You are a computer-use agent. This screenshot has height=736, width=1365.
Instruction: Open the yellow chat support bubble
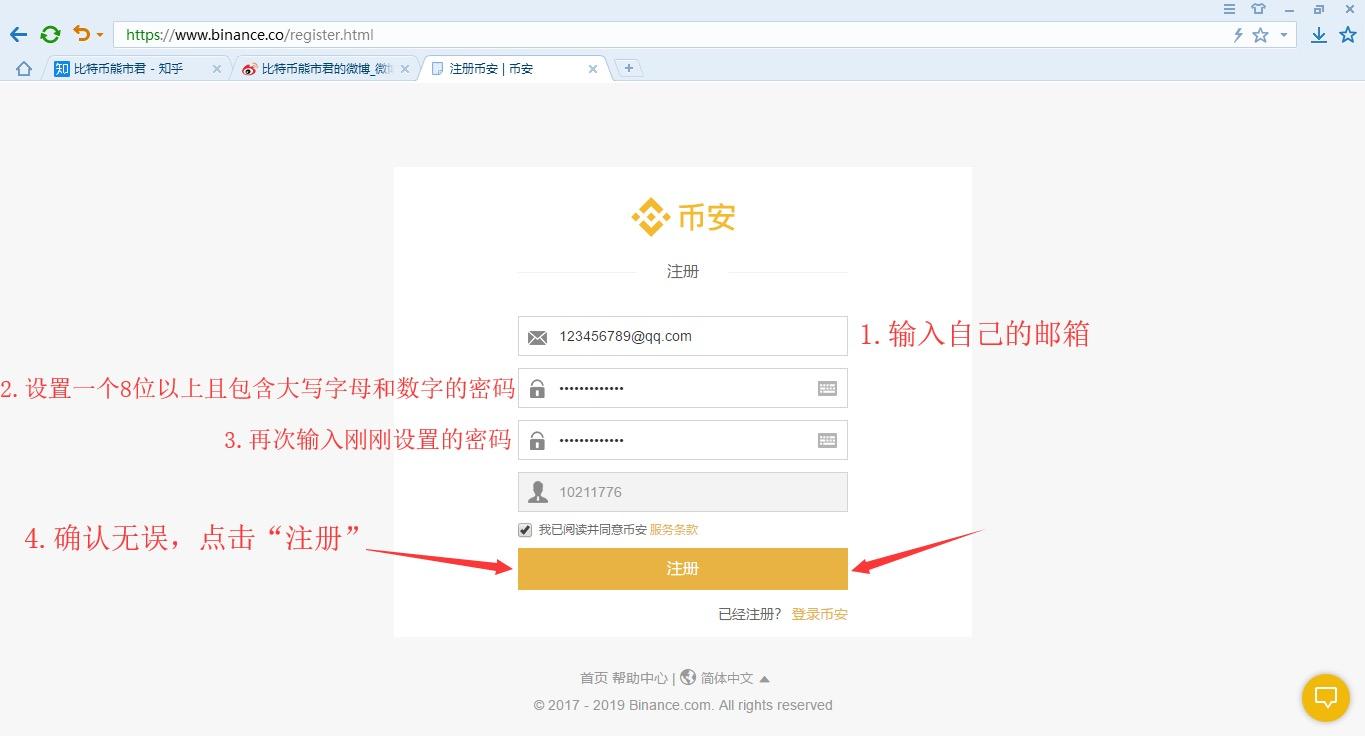(x=1326, y=697)
